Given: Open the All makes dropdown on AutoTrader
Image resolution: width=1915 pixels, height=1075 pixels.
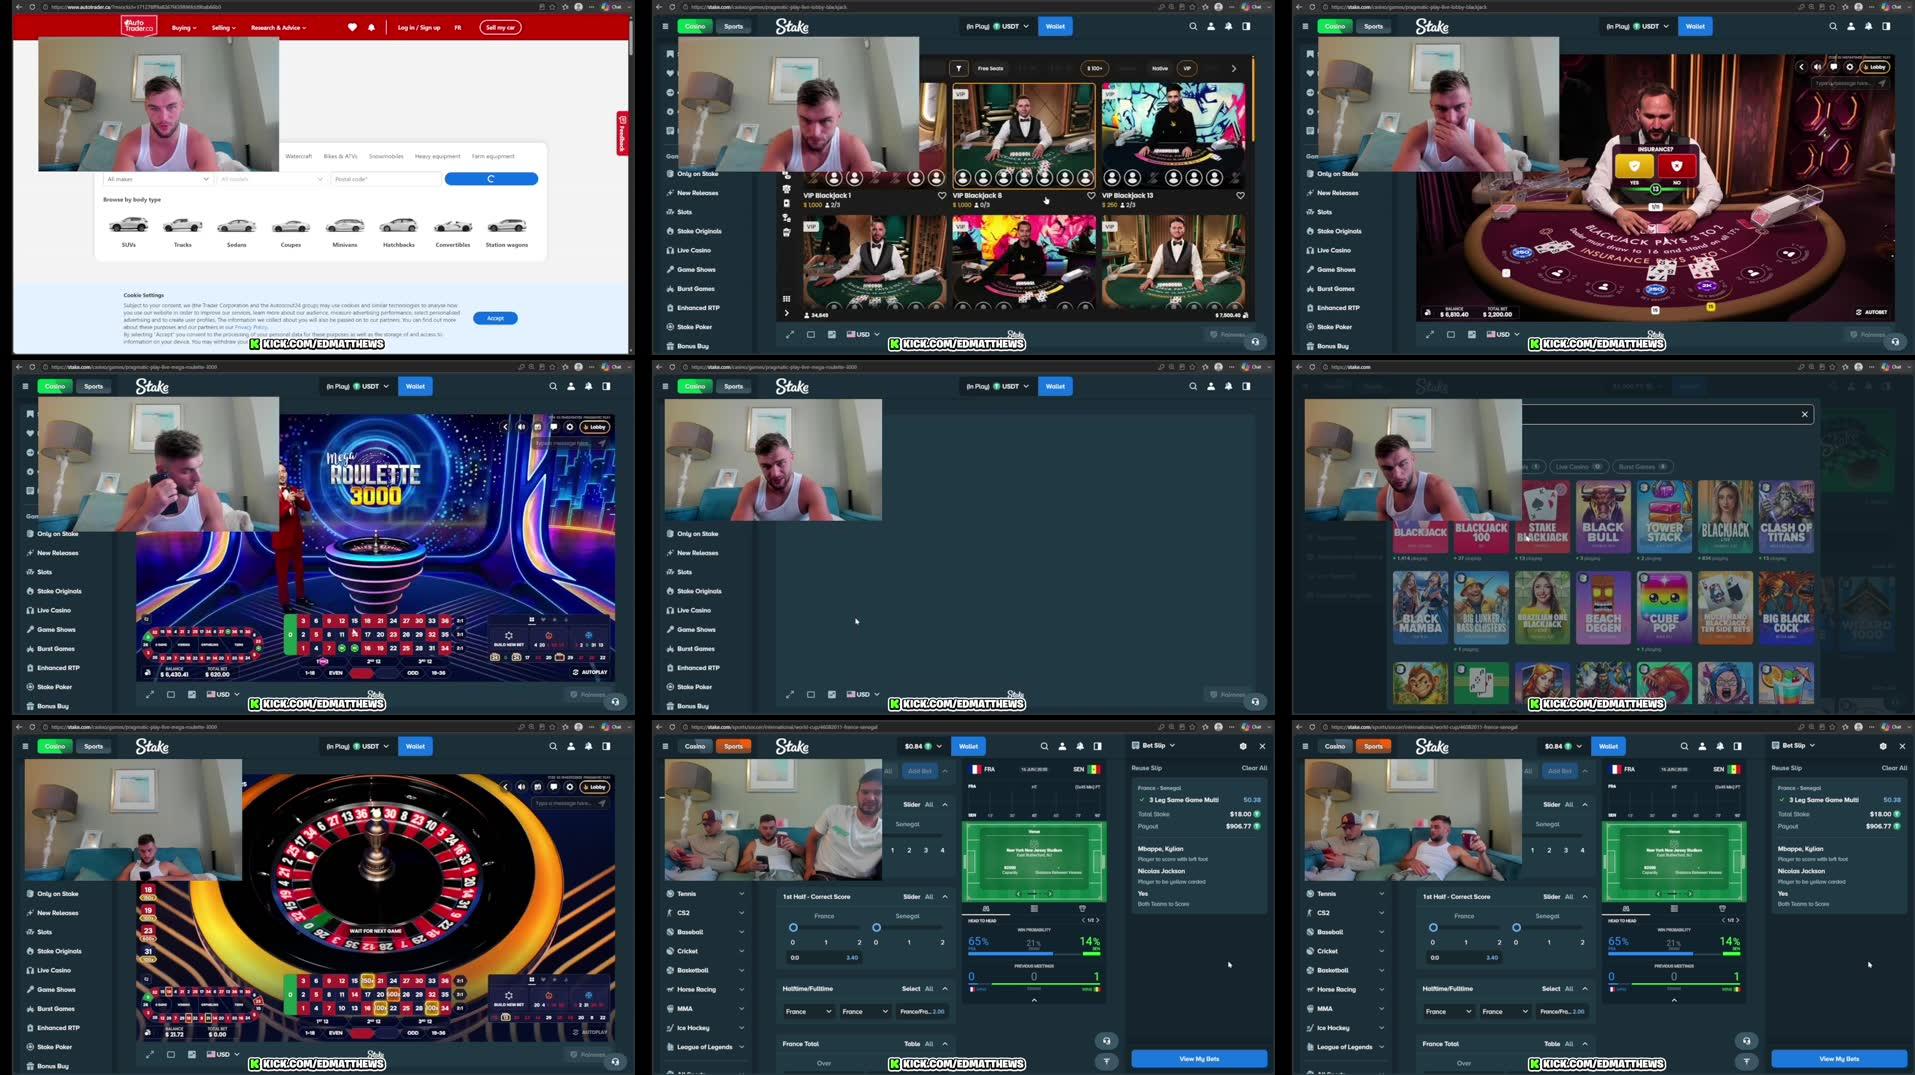Looking at the screenshot, I should pyautogui.click(x=157, y=179).
